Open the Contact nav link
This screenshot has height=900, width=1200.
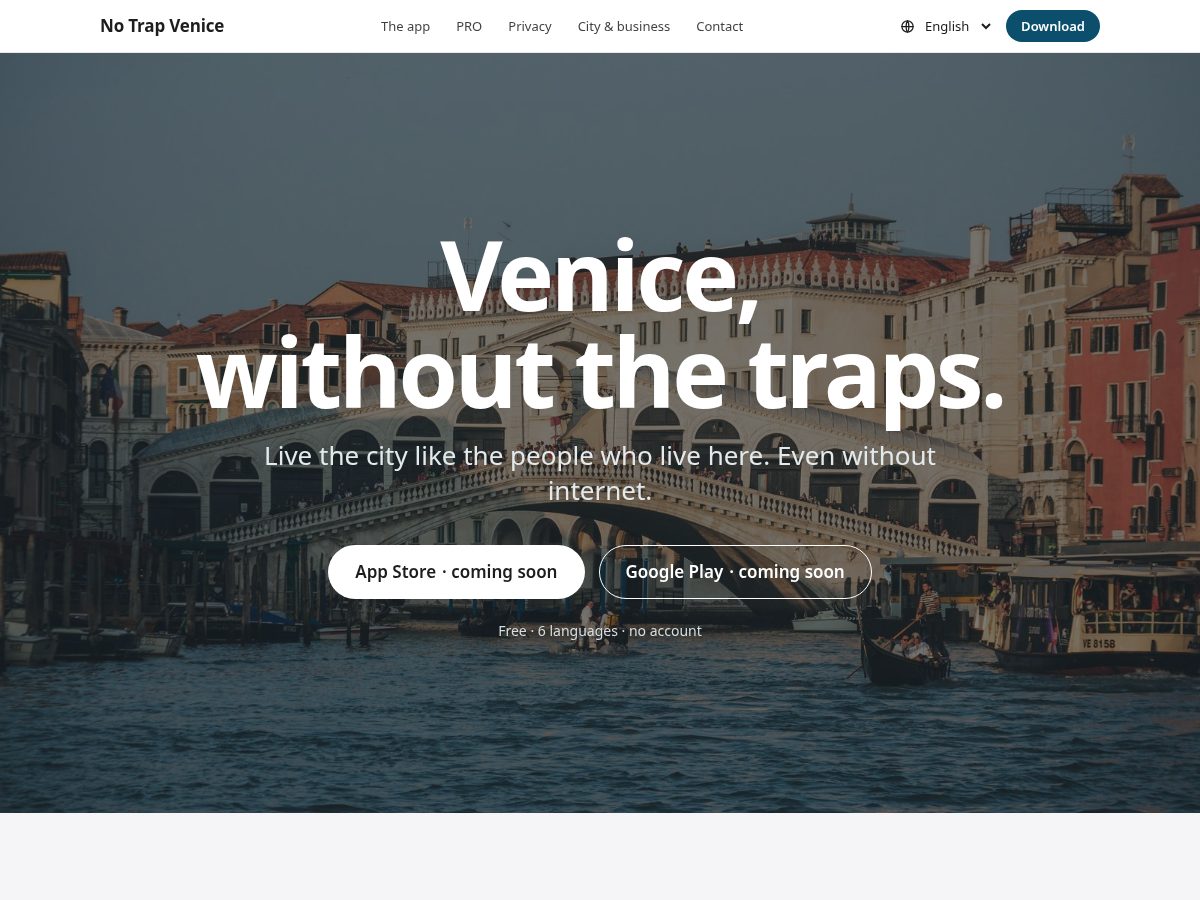[719, 27]
